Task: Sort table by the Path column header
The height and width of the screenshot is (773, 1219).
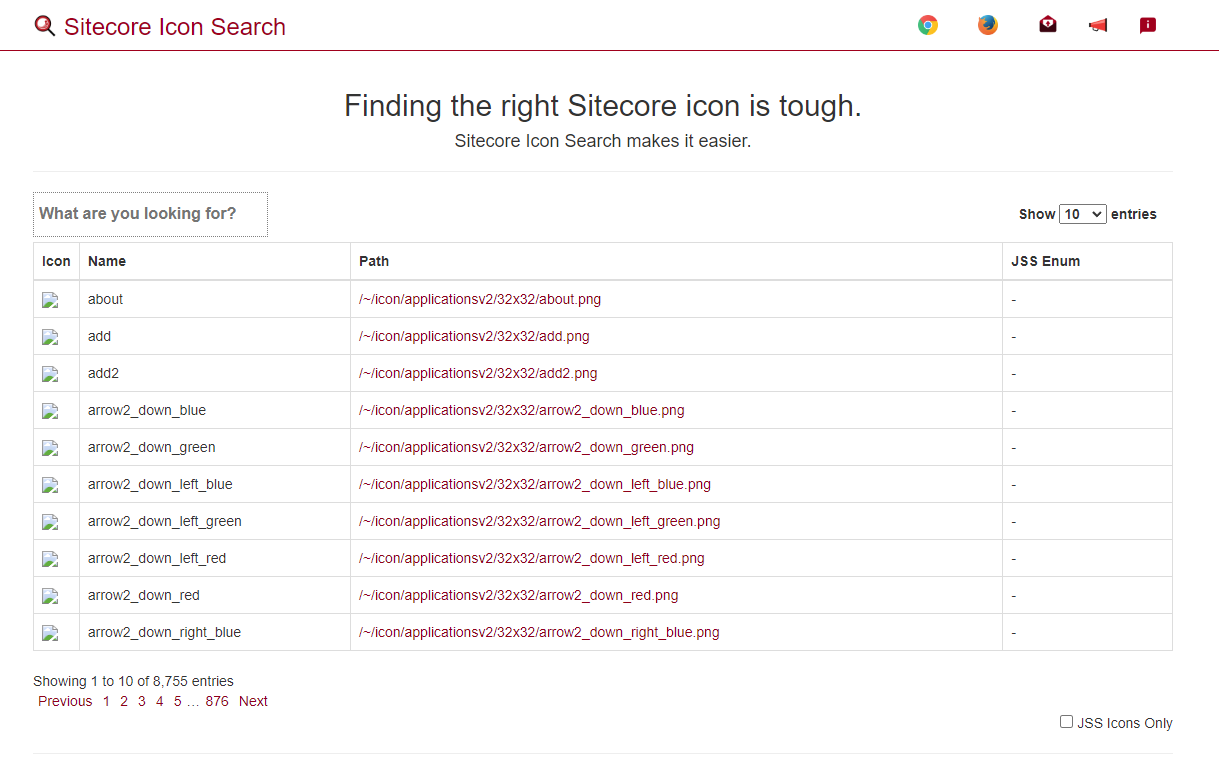Action: (x=374, y=261)
